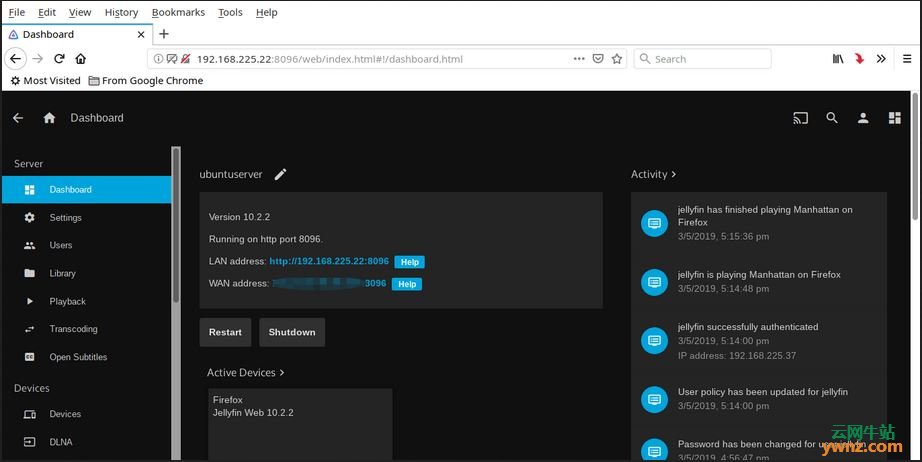Open the Tools menu
The width and height of the screenshot is (922, 462).
point(230,12)
